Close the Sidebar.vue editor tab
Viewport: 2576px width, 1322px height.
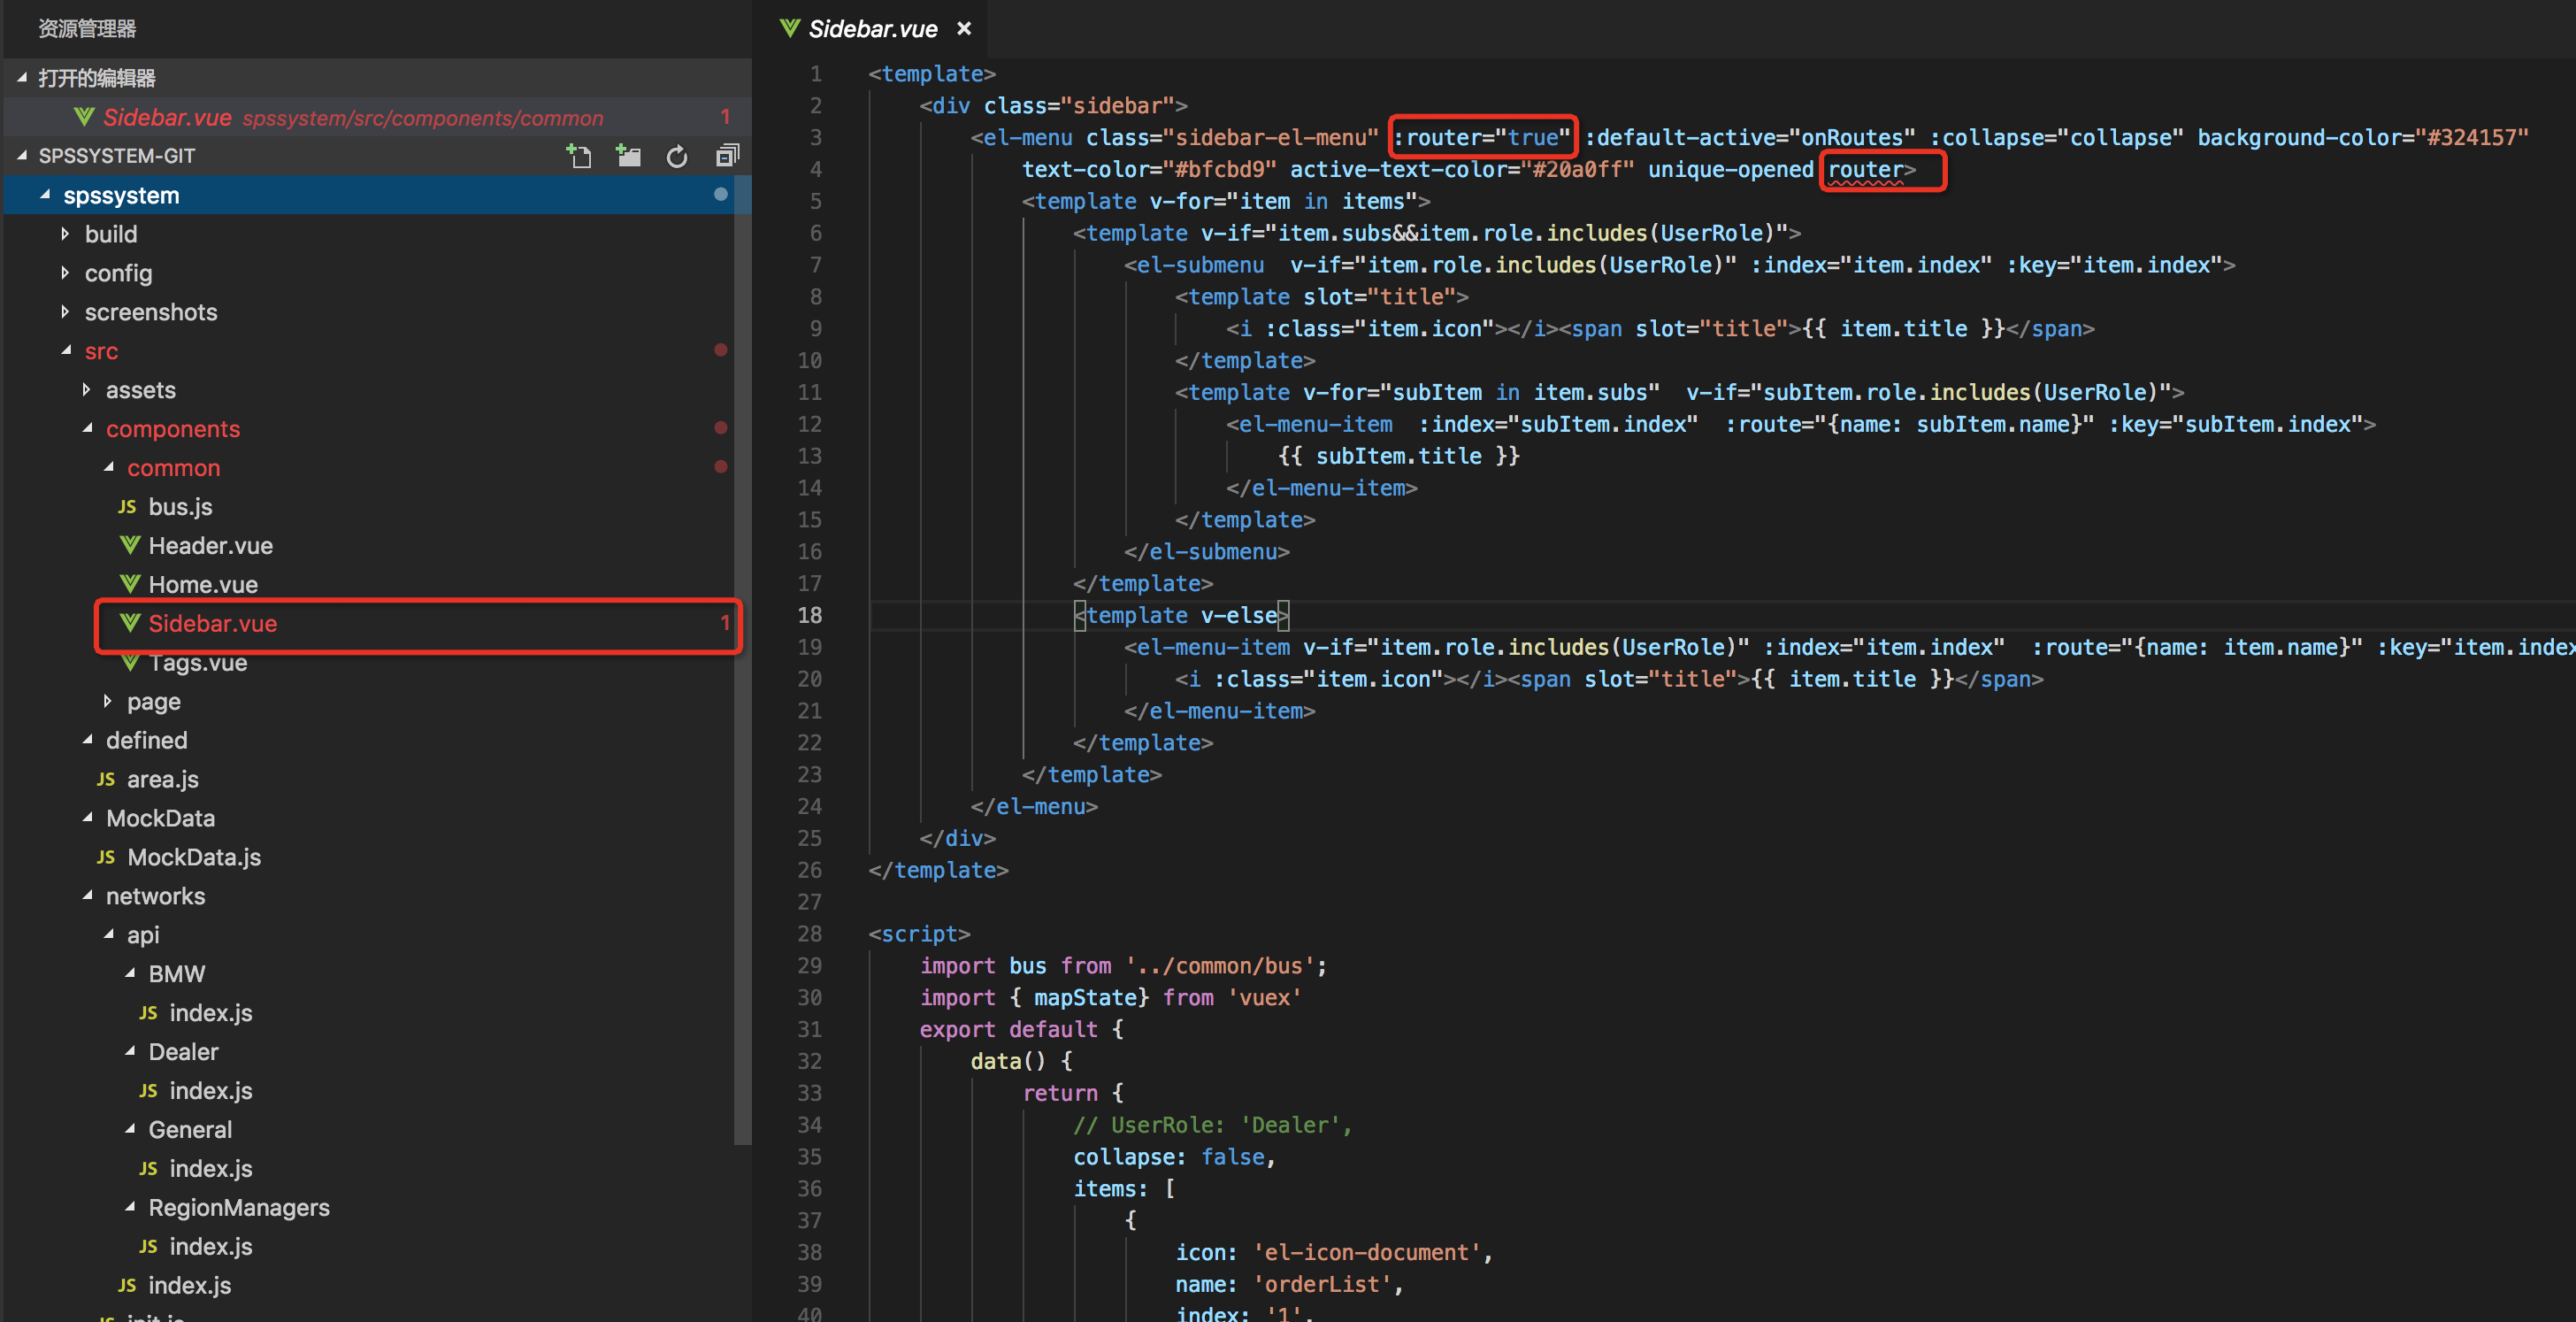[964, 29]
